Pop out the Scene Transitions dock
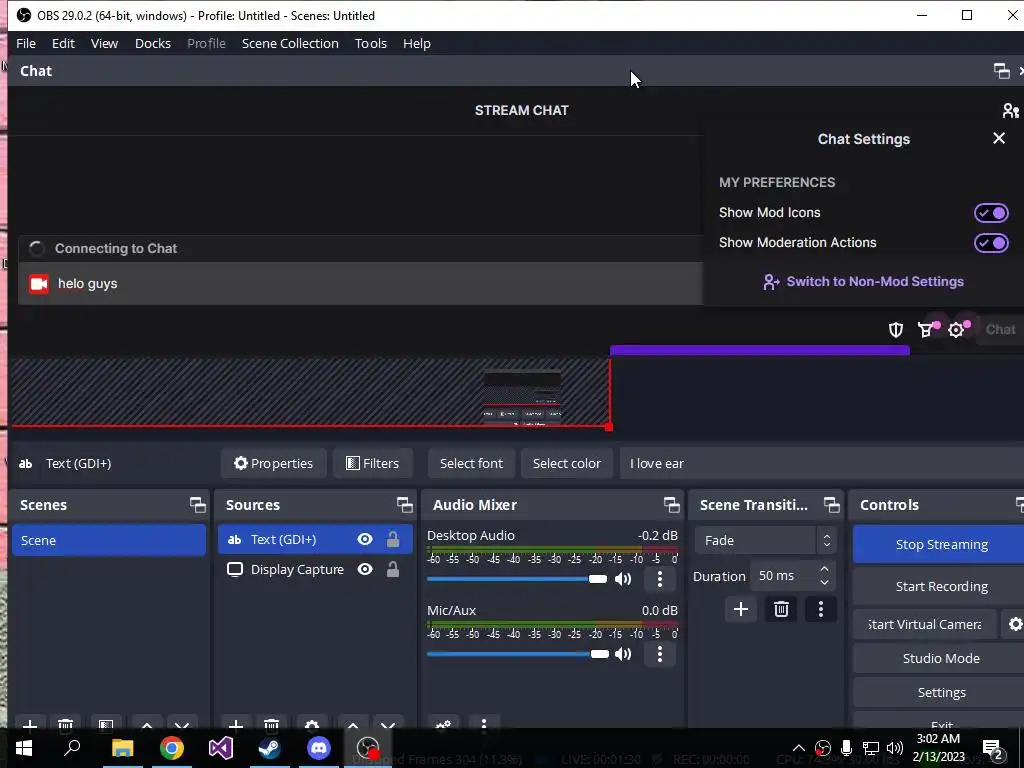This screenshot has width=1024, height=768. click(x=831, y=505)
